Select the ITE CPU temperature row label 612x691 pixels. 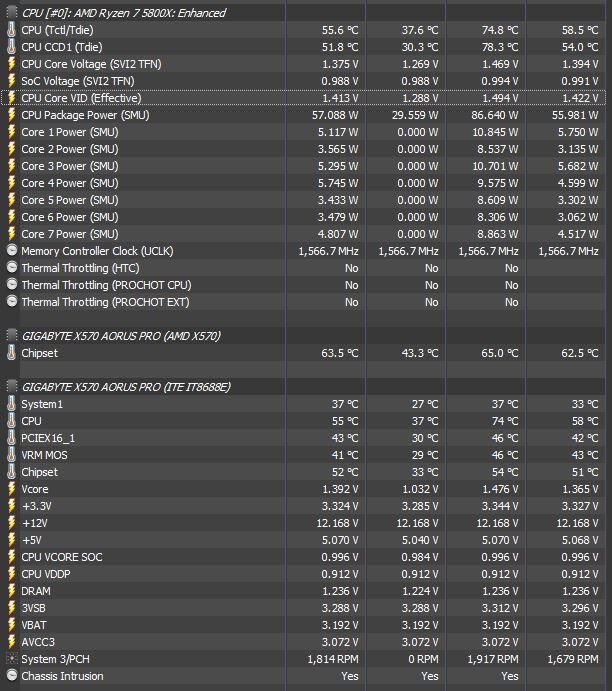(x=31, y=421)
